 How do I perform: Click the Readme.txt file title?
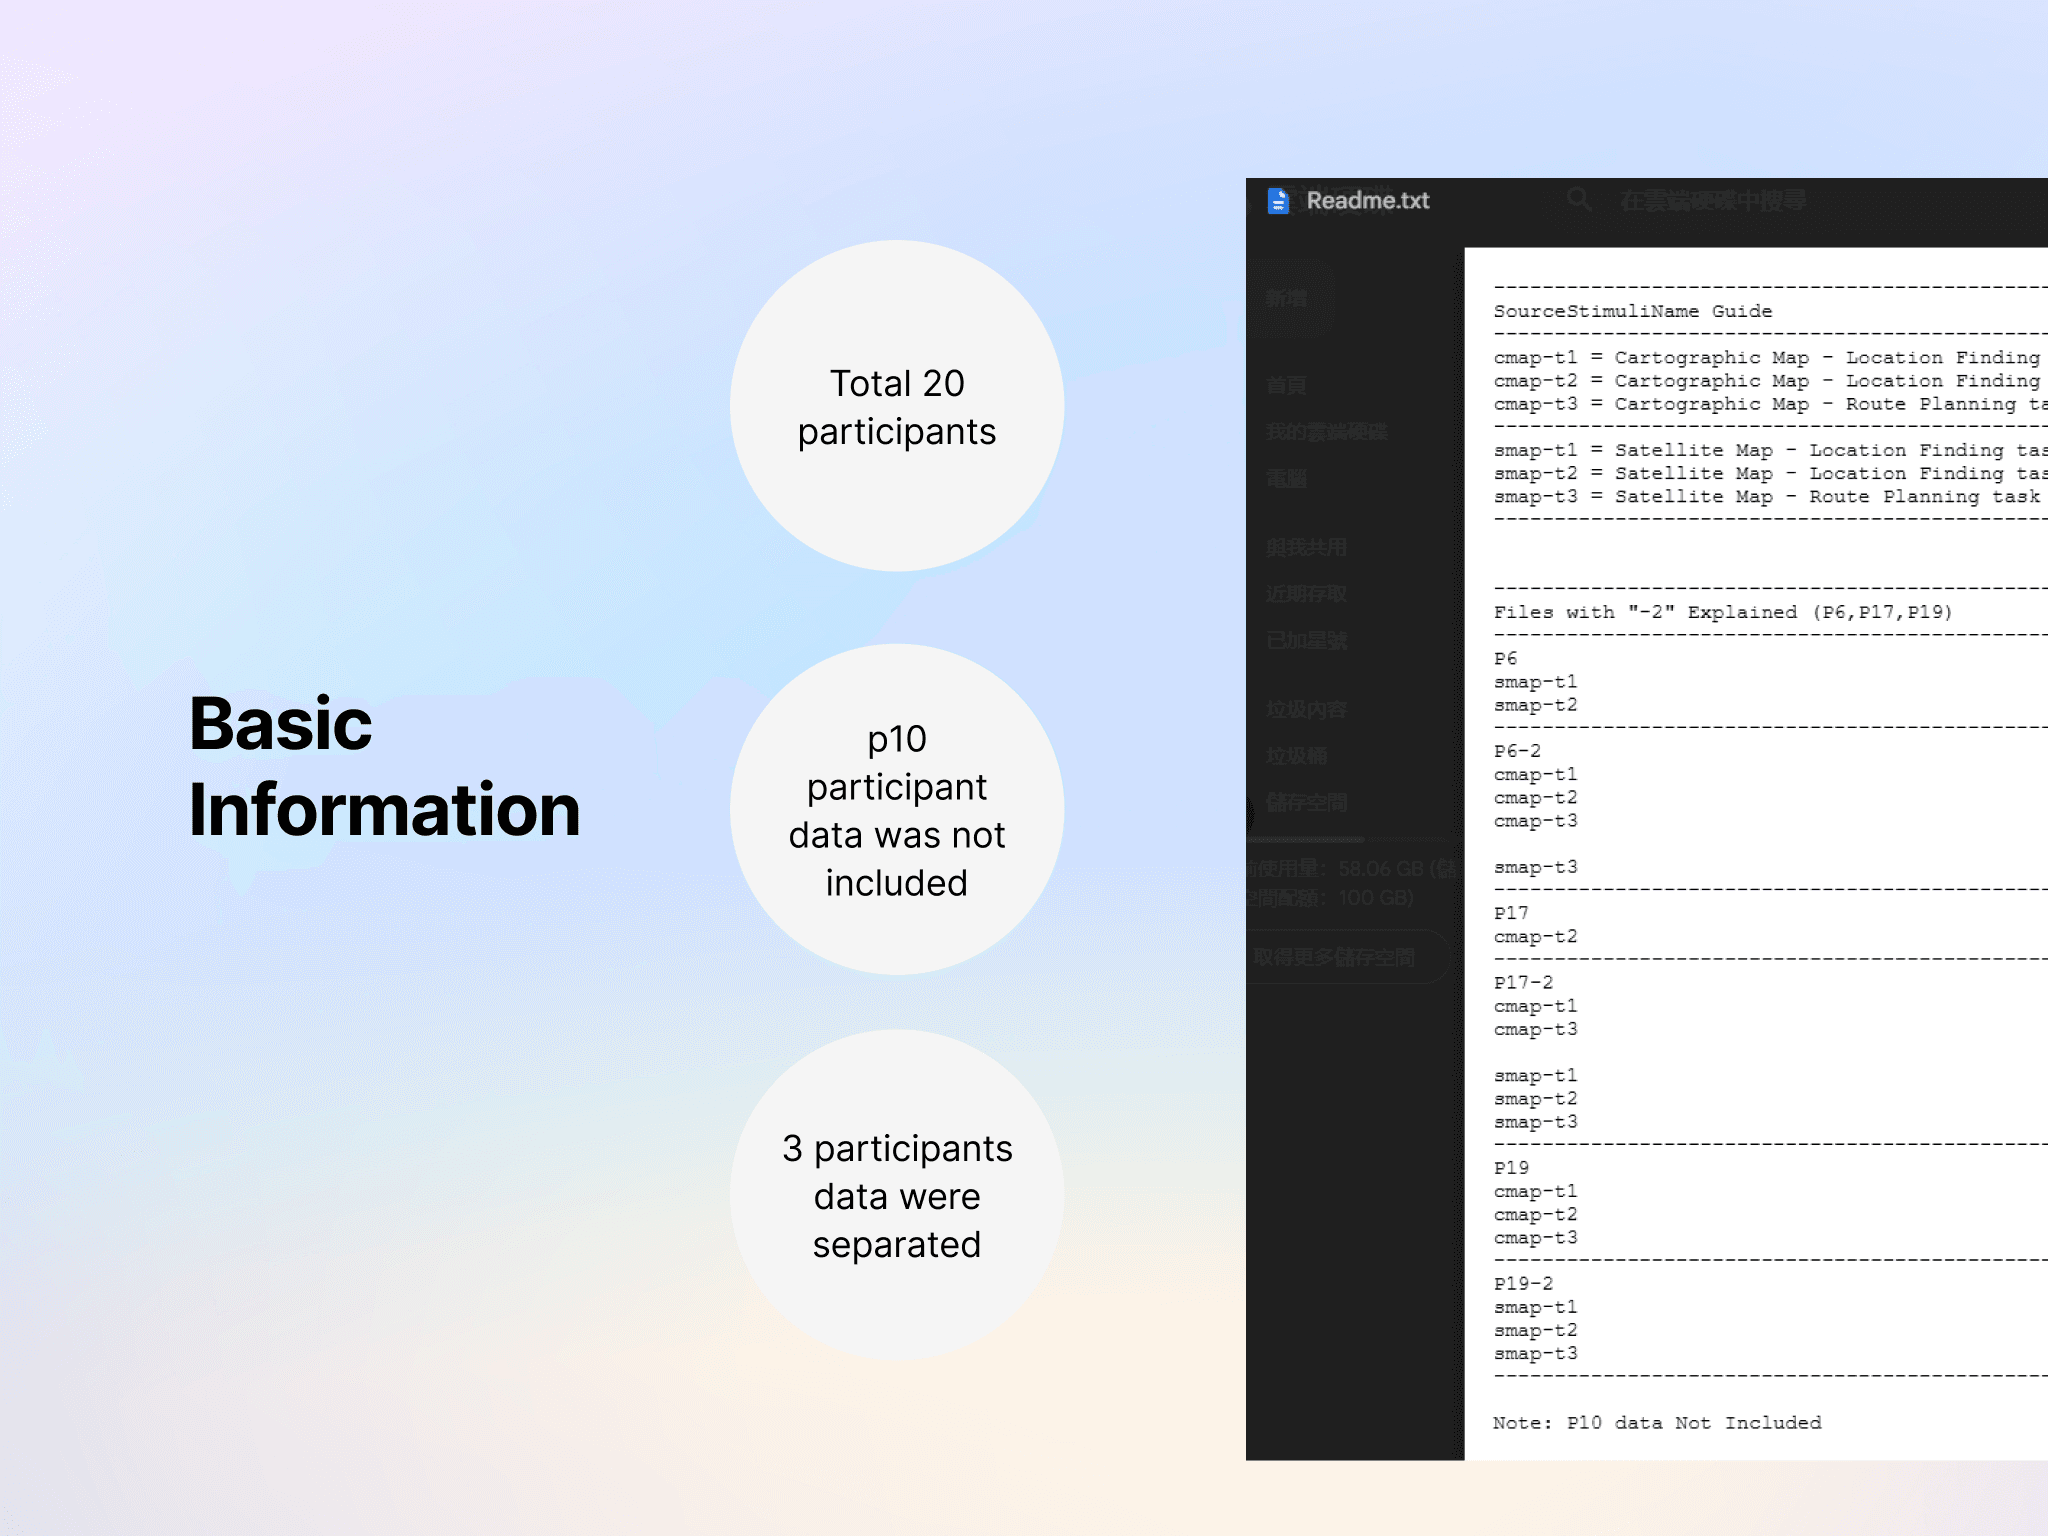point(1367,201)
